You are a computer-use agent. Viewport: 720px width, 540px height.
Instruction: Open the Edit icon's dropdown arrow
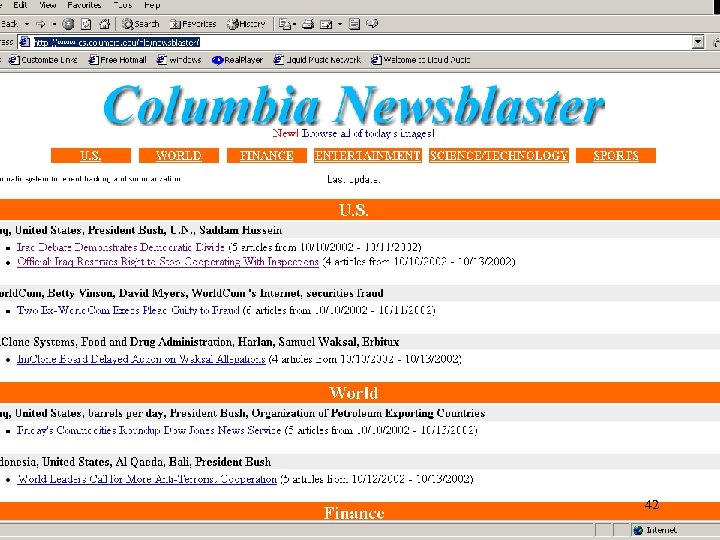(340, 24)
